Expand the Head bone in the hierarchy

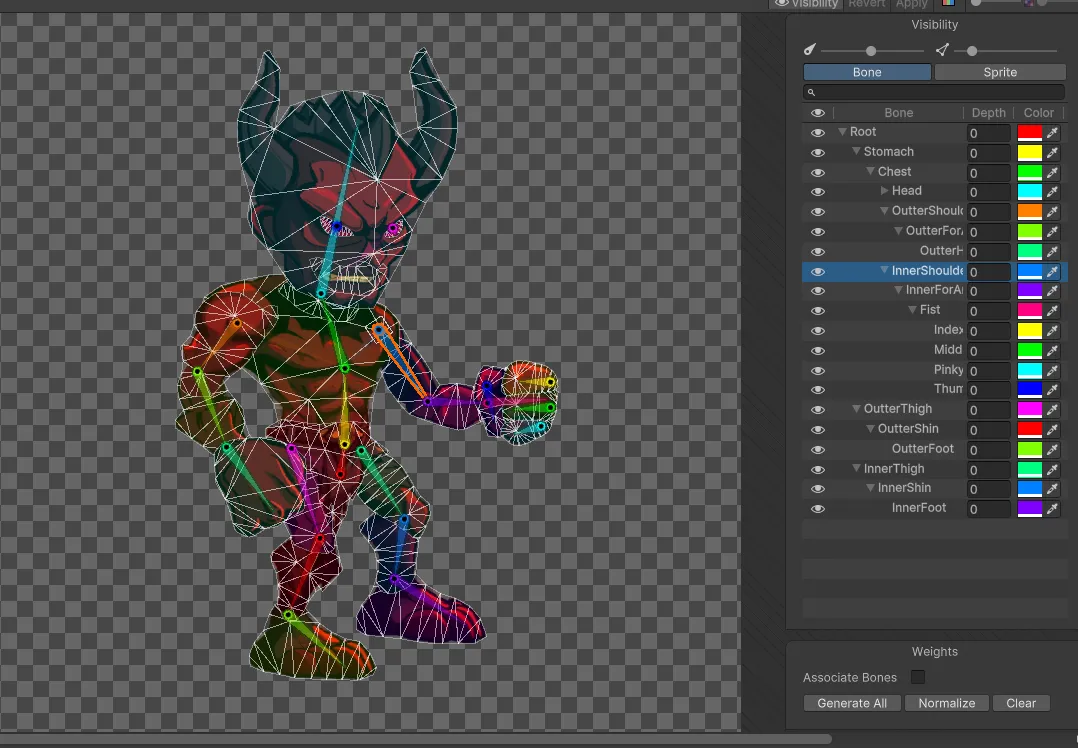(884, 191)
